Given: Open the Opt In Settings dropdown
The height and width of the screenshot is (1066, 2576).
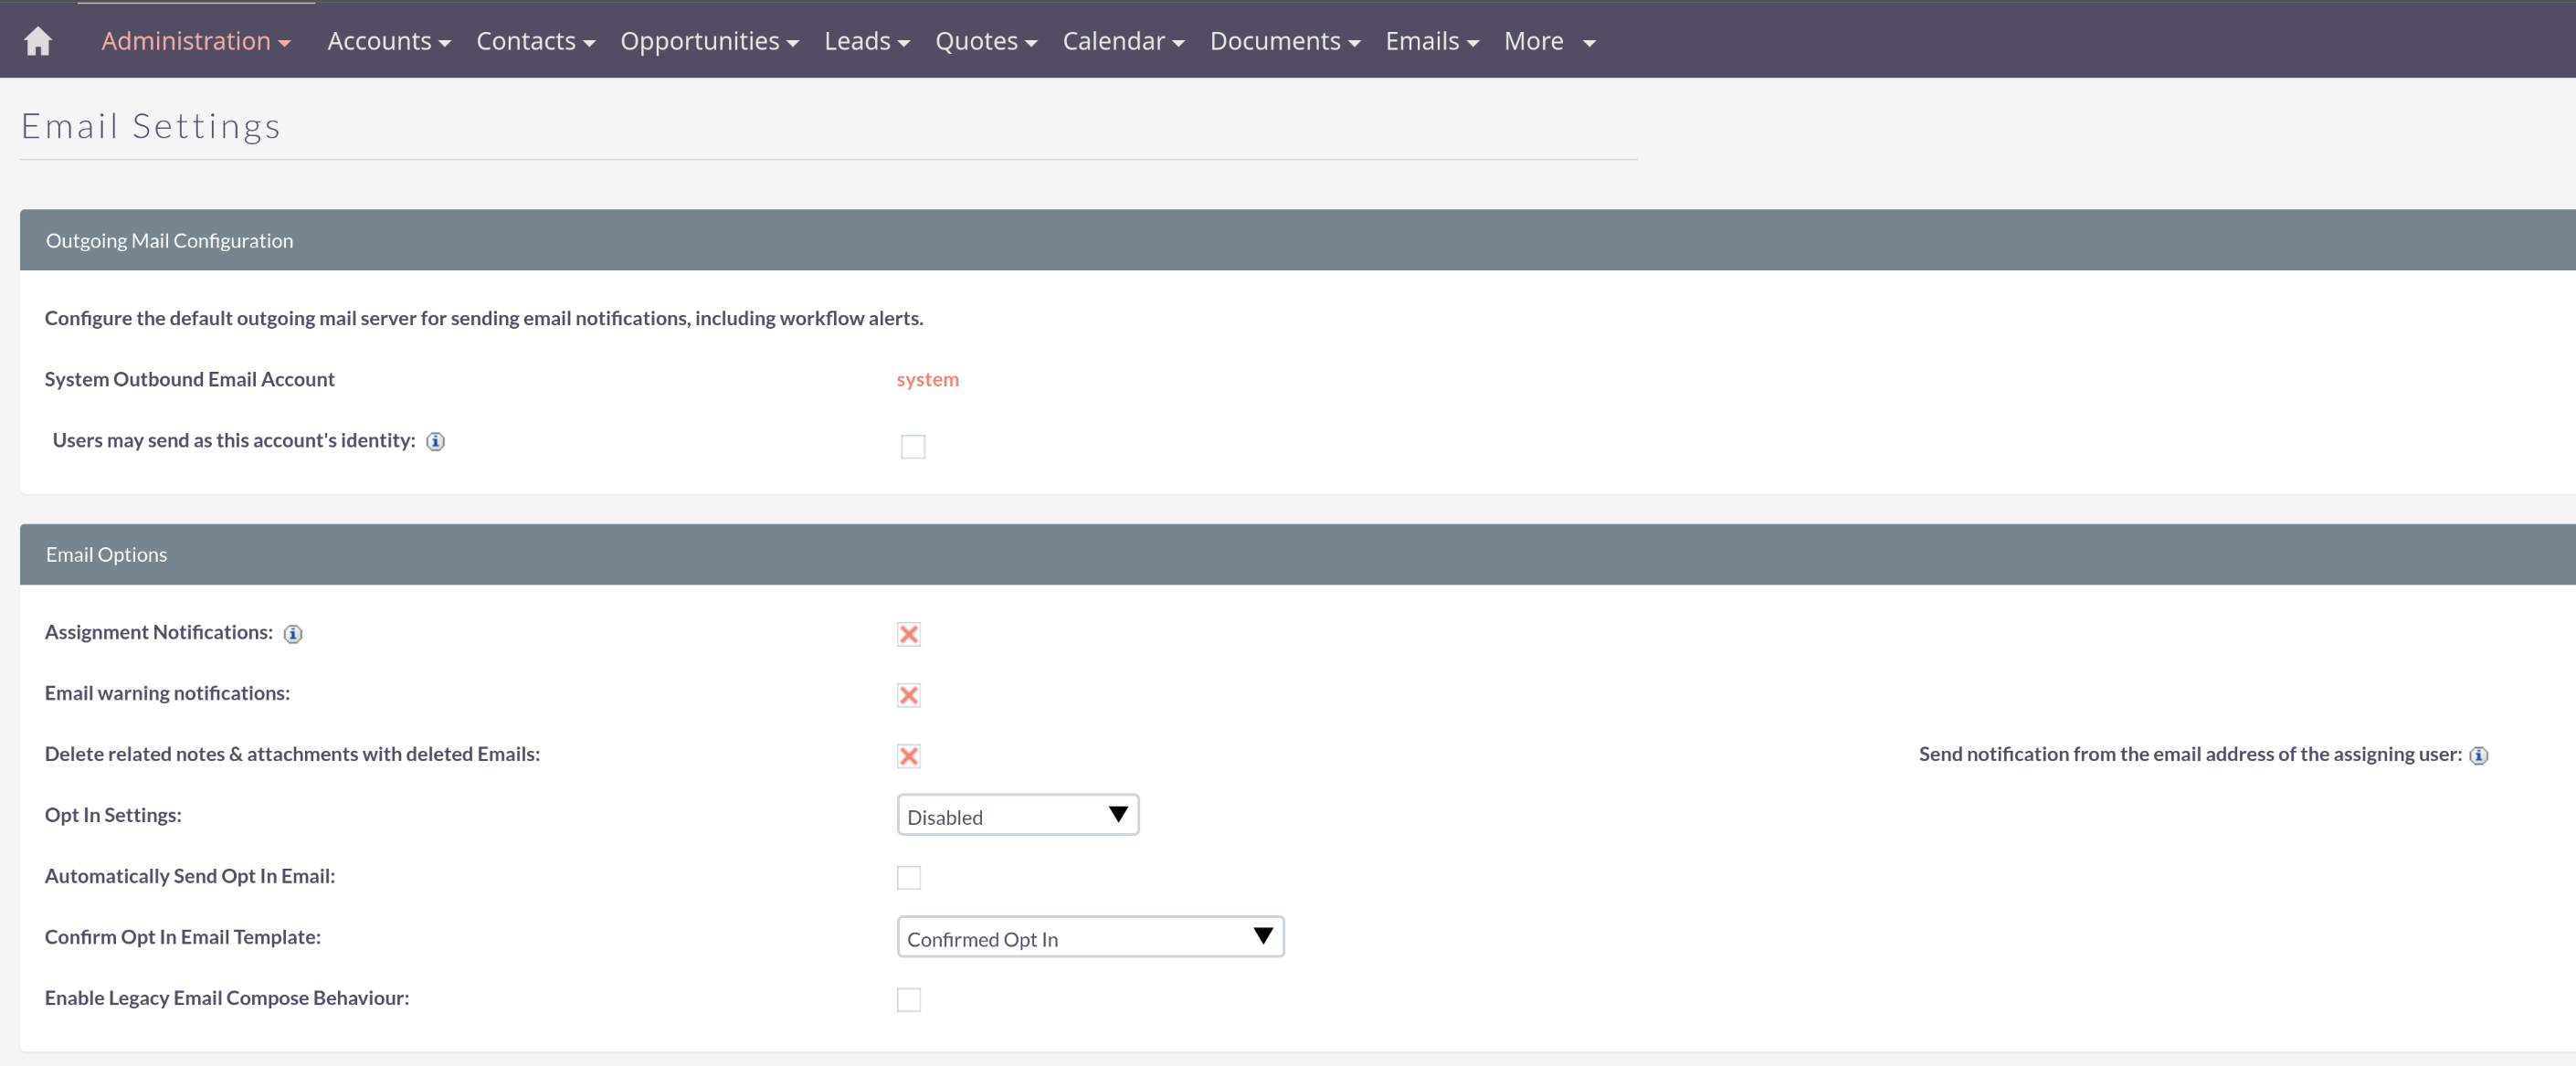Looking at the screenshot, I should coord(1017,815).
